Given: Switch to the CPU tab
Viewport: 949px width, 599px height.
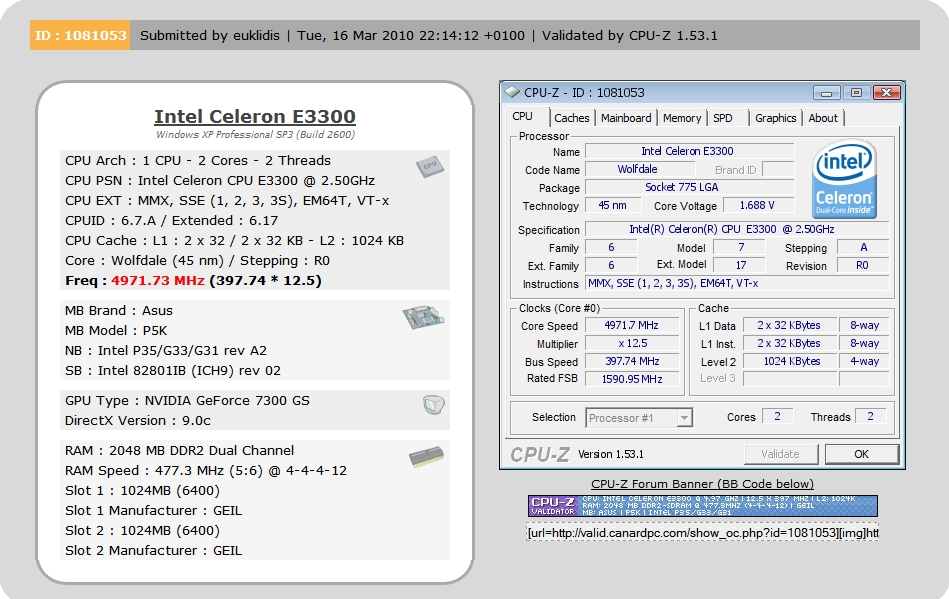Looking at the screenshot, I should click(x=523, y=117).
